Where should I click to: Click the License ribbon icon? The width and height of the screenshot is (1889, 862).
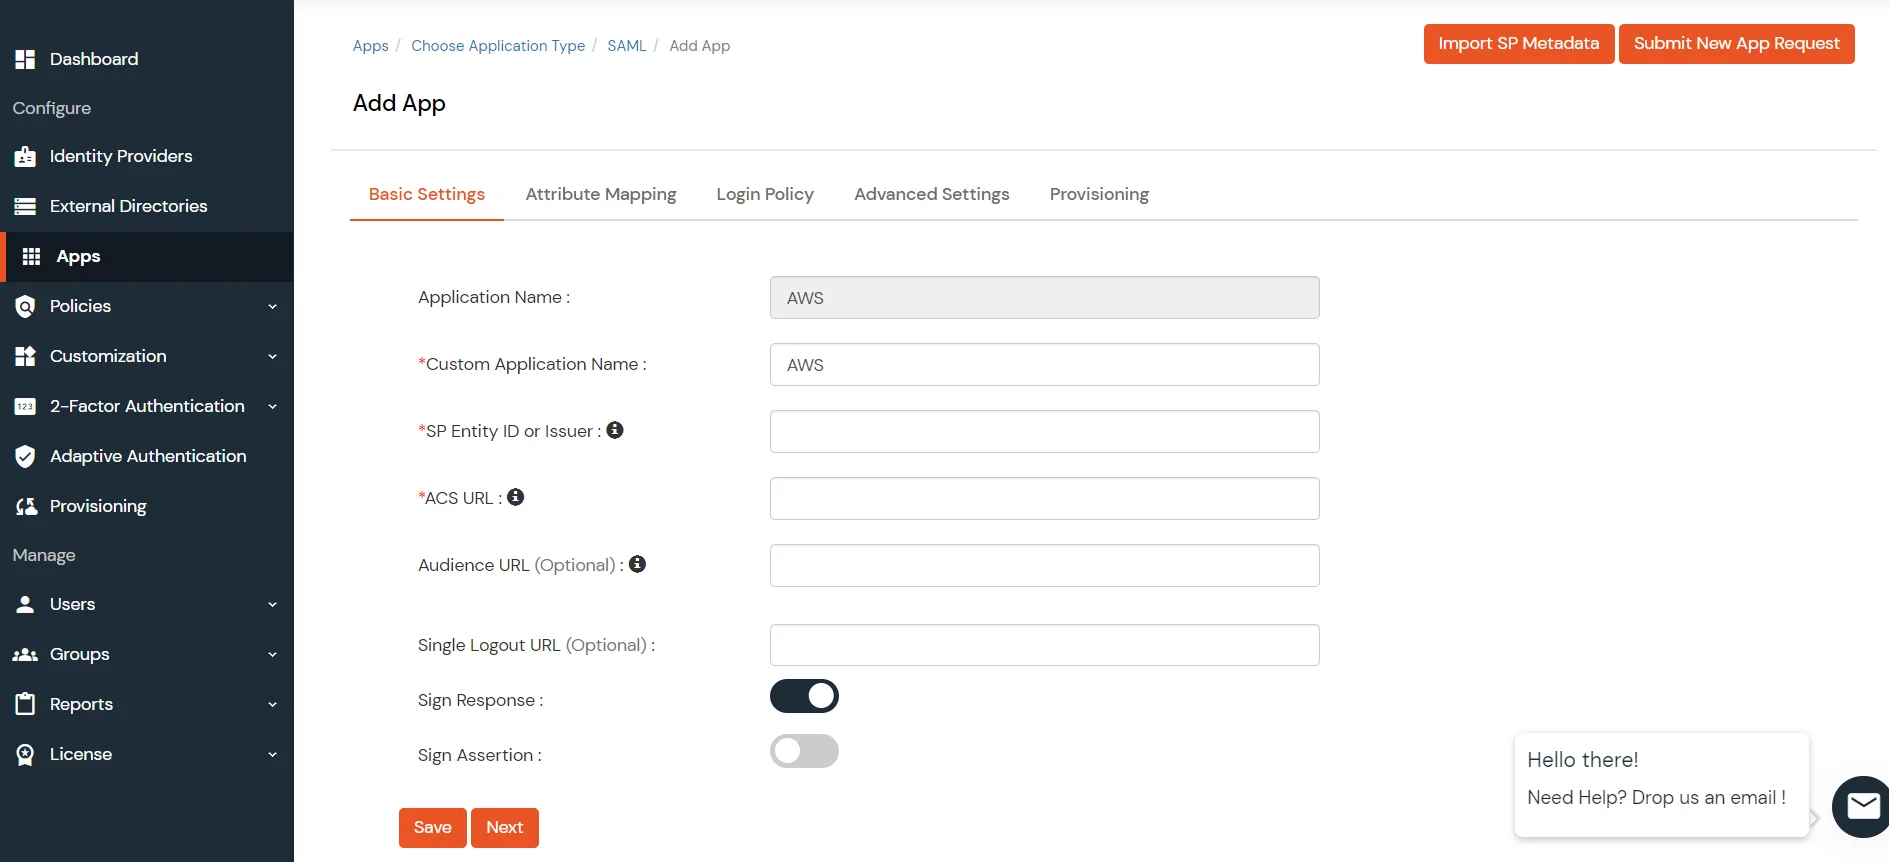pyautogui.click(x=25, y=754)
